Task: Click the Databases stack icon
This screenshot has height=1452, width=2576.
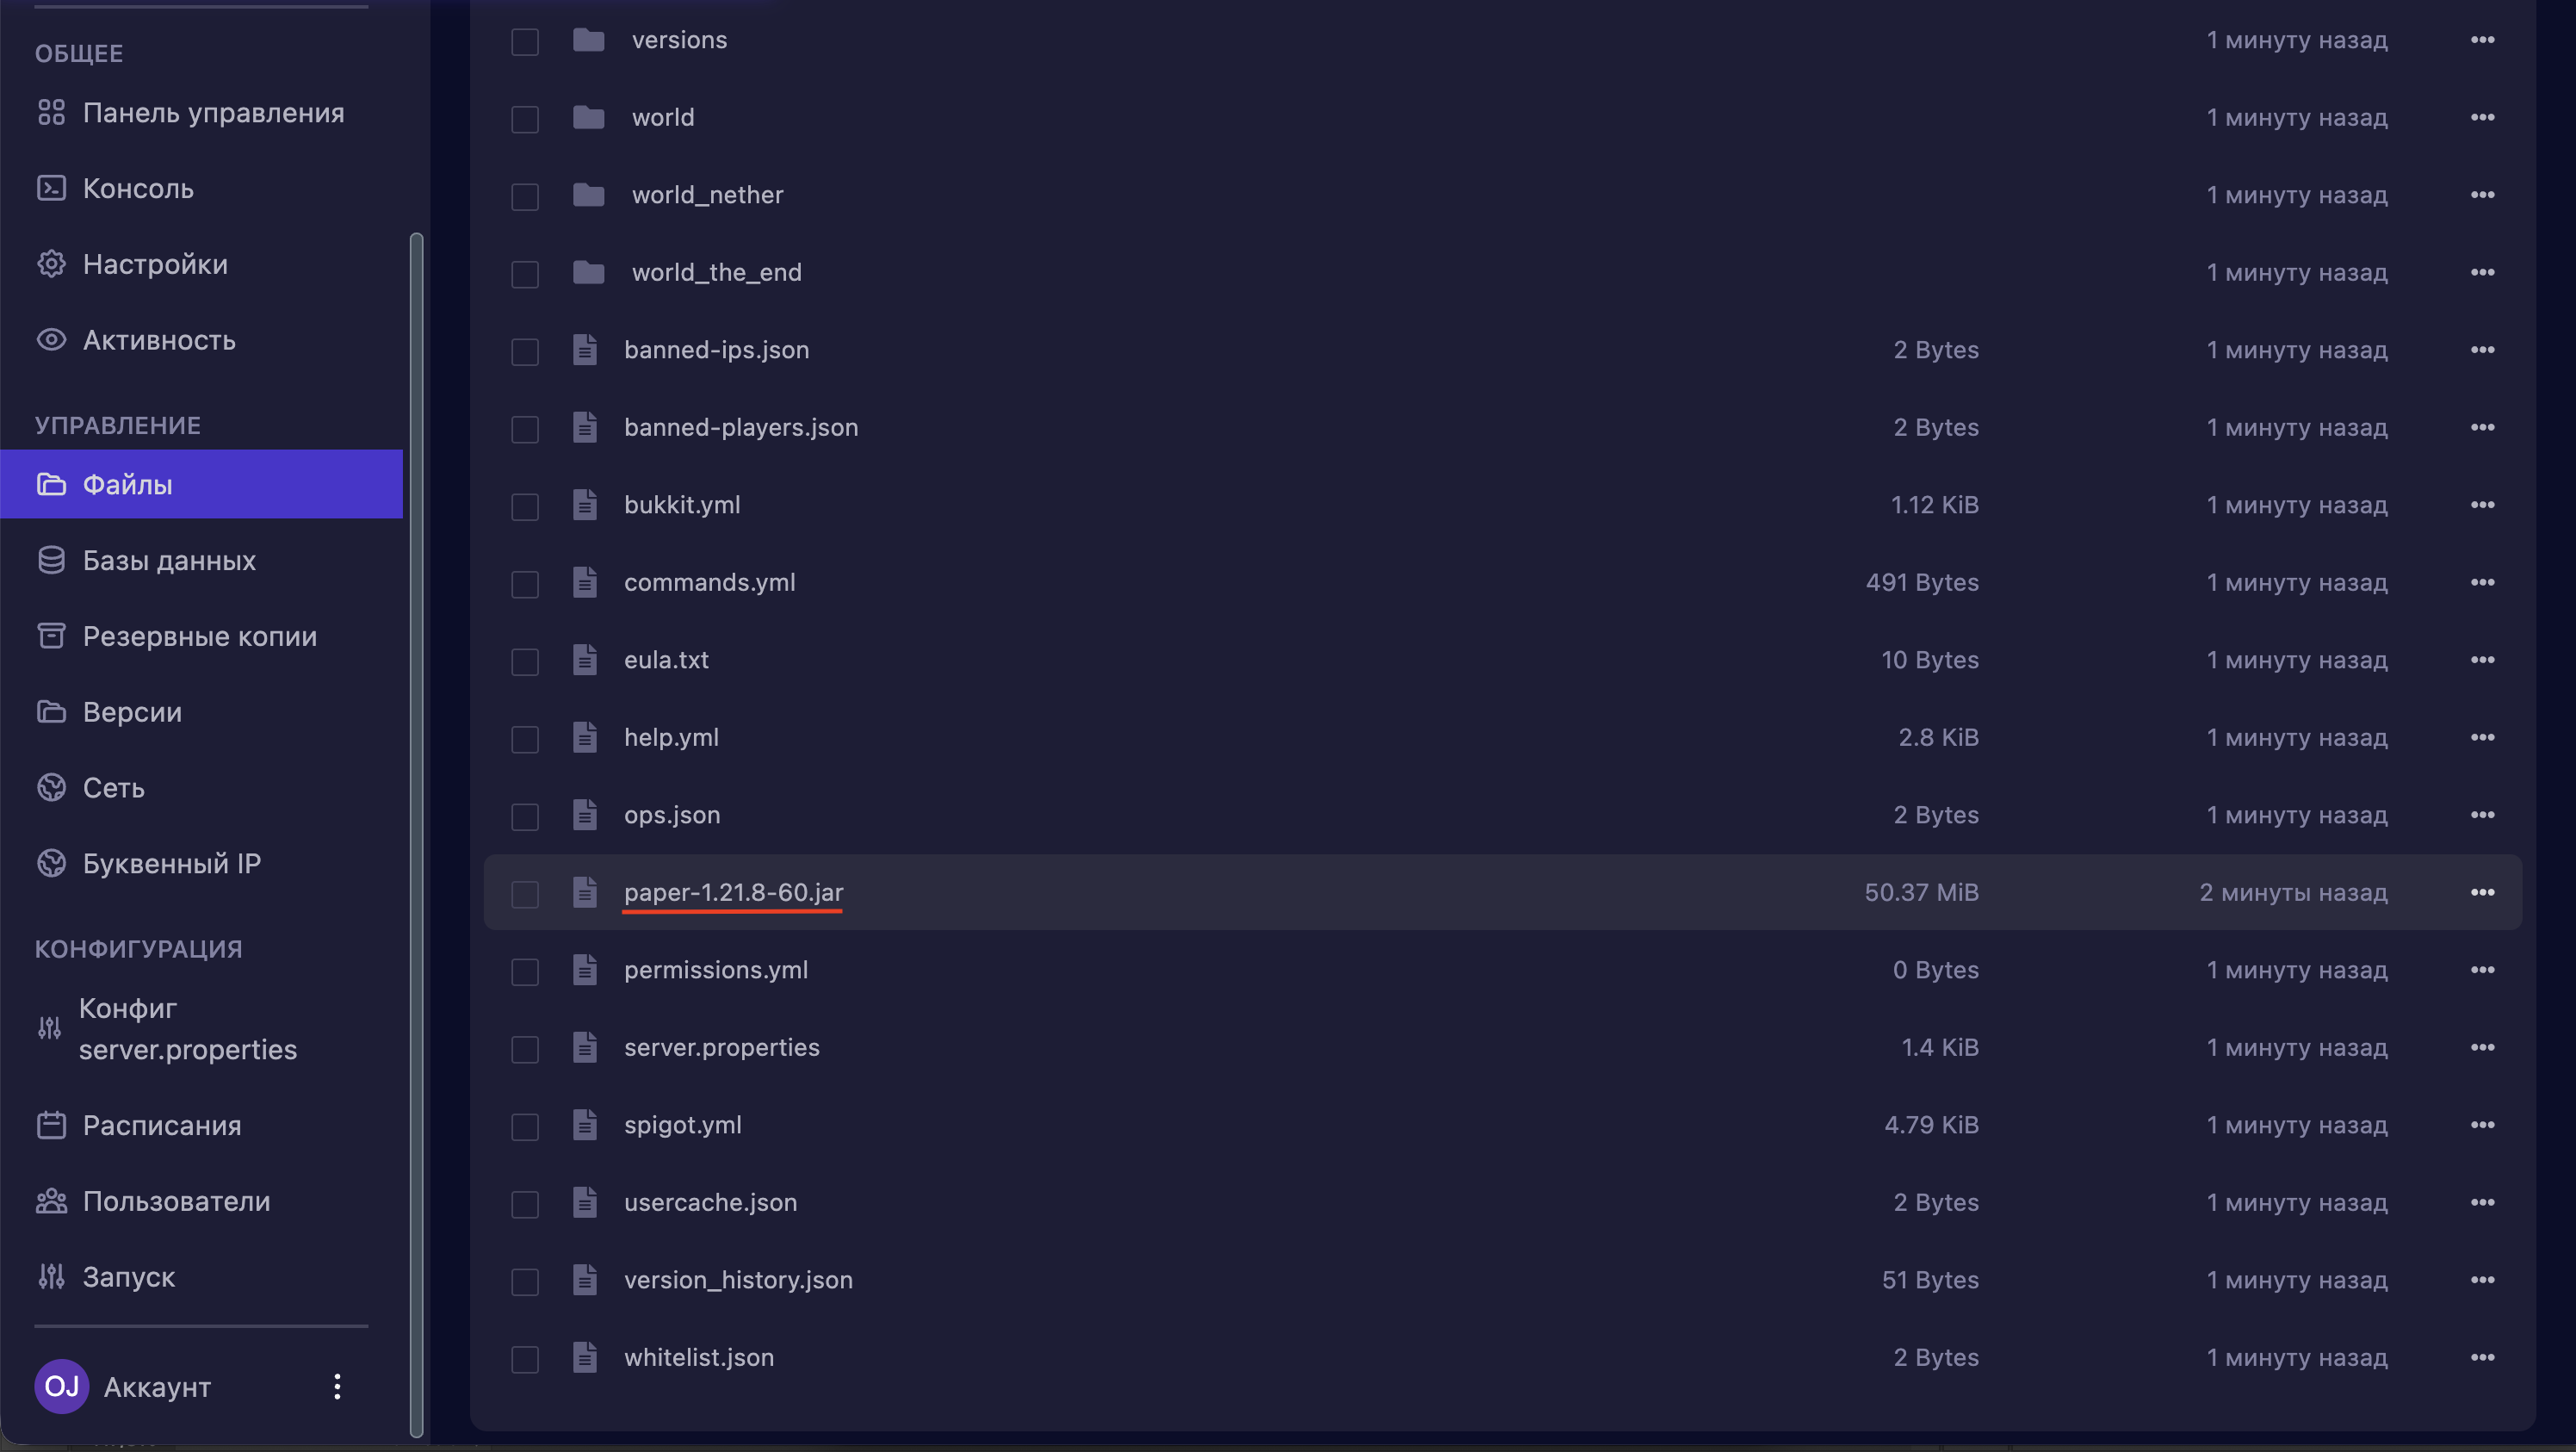Action: pyautogui.click(x=51, y=560)
